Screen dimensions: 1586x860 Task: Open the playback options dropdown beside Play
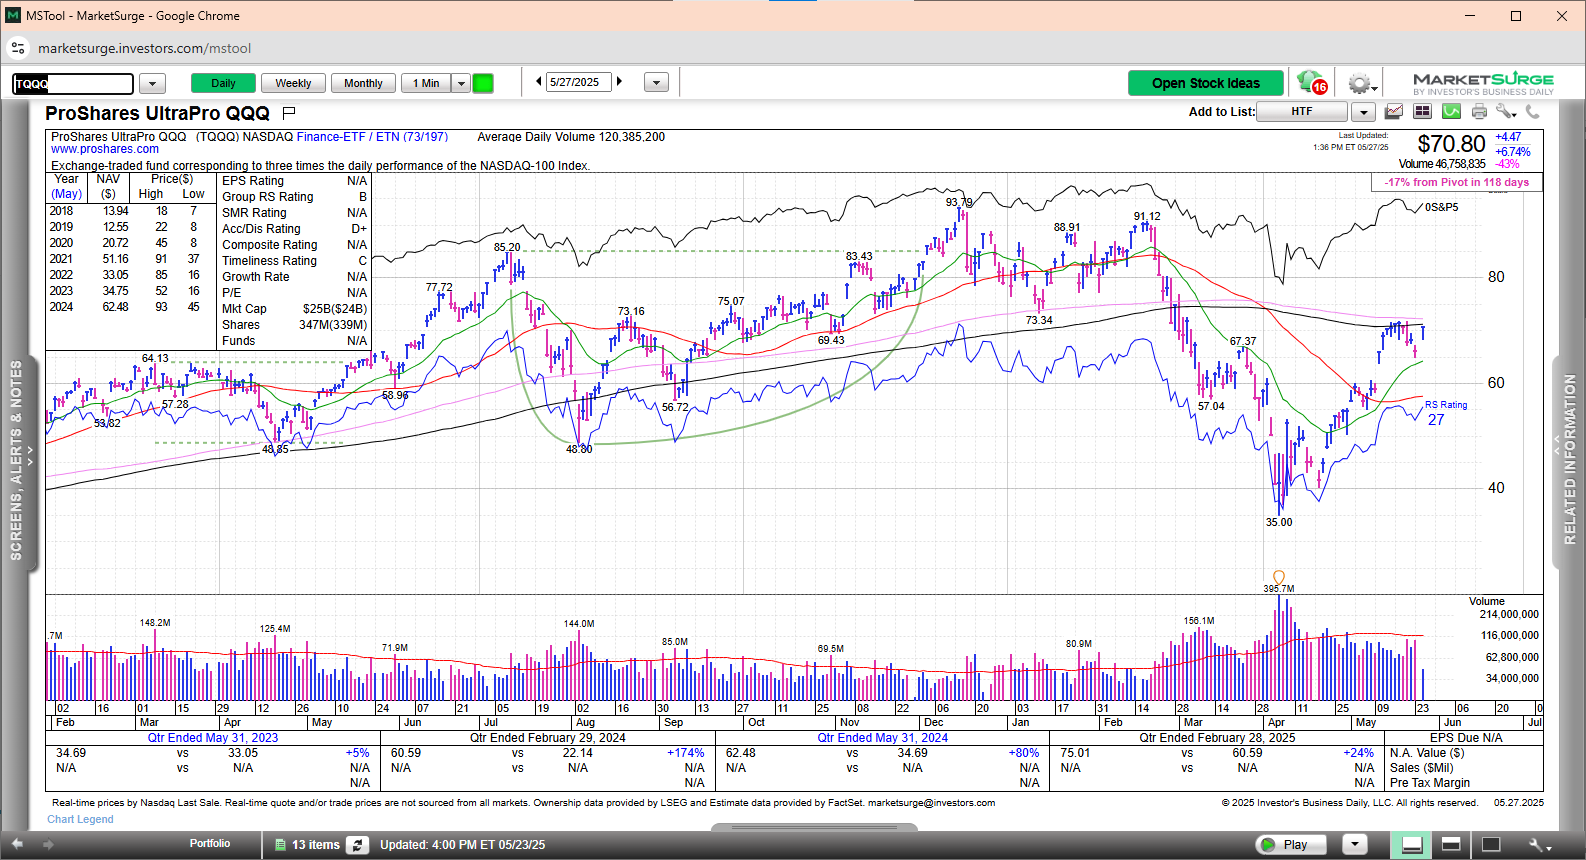coord(1354,845)
